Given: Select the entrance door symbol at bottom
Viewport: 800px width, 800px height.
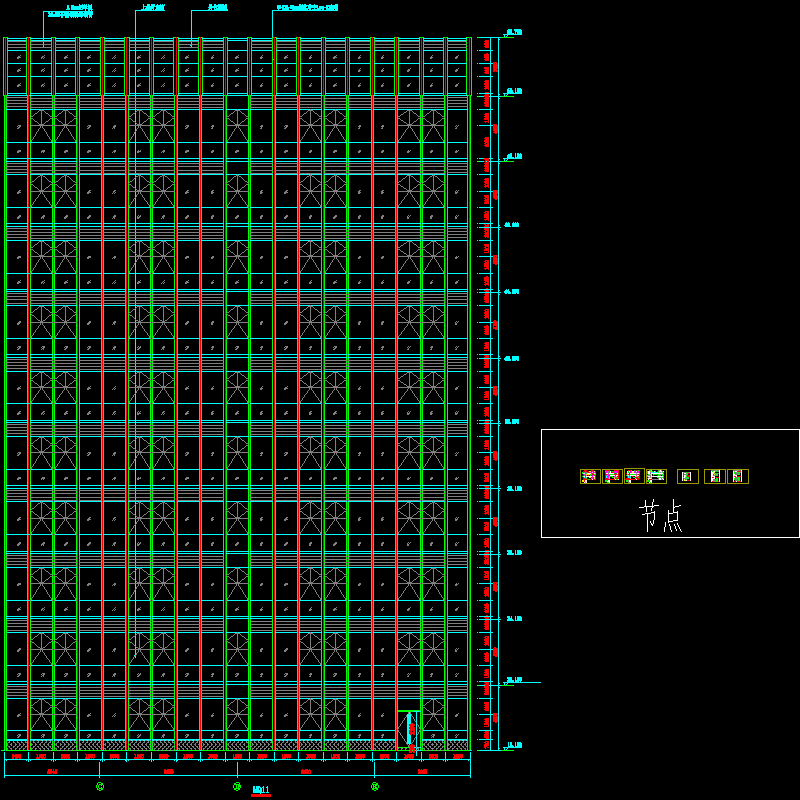Looking at the screenshot, I should (x=409, y=729).
